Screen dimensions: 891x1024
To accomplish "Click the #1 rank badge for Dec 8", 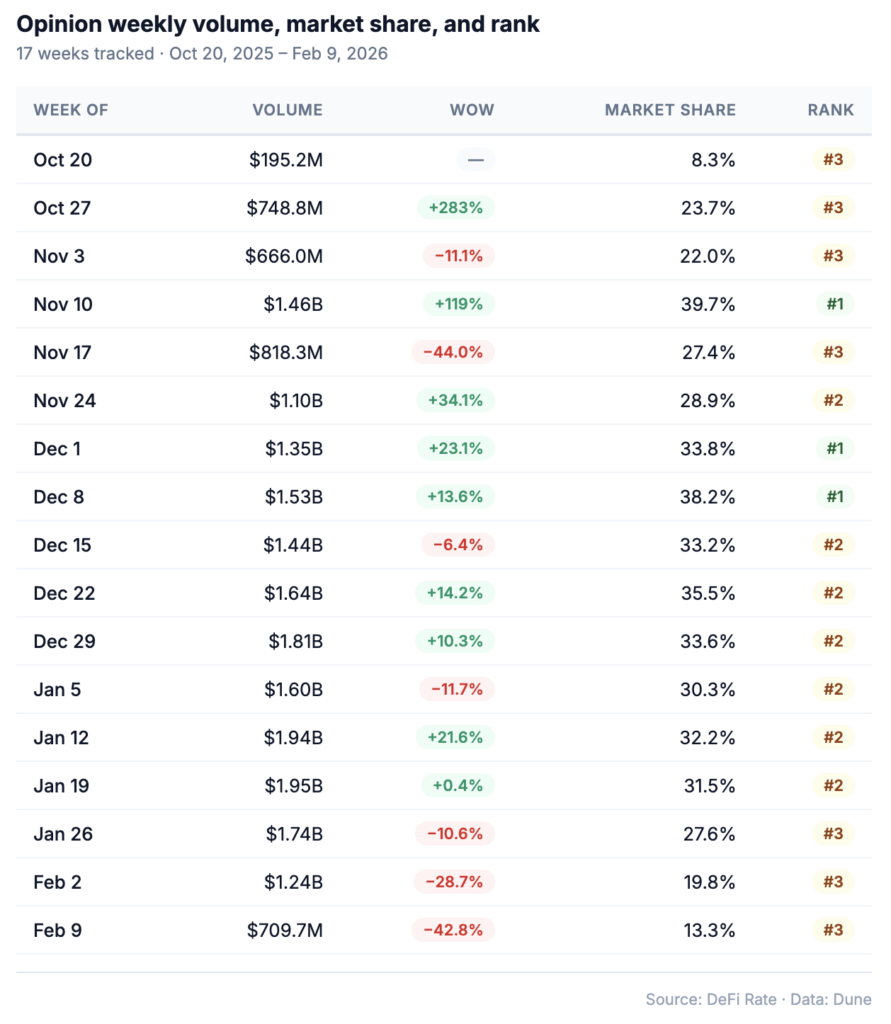I will click(x=833, y=497).
